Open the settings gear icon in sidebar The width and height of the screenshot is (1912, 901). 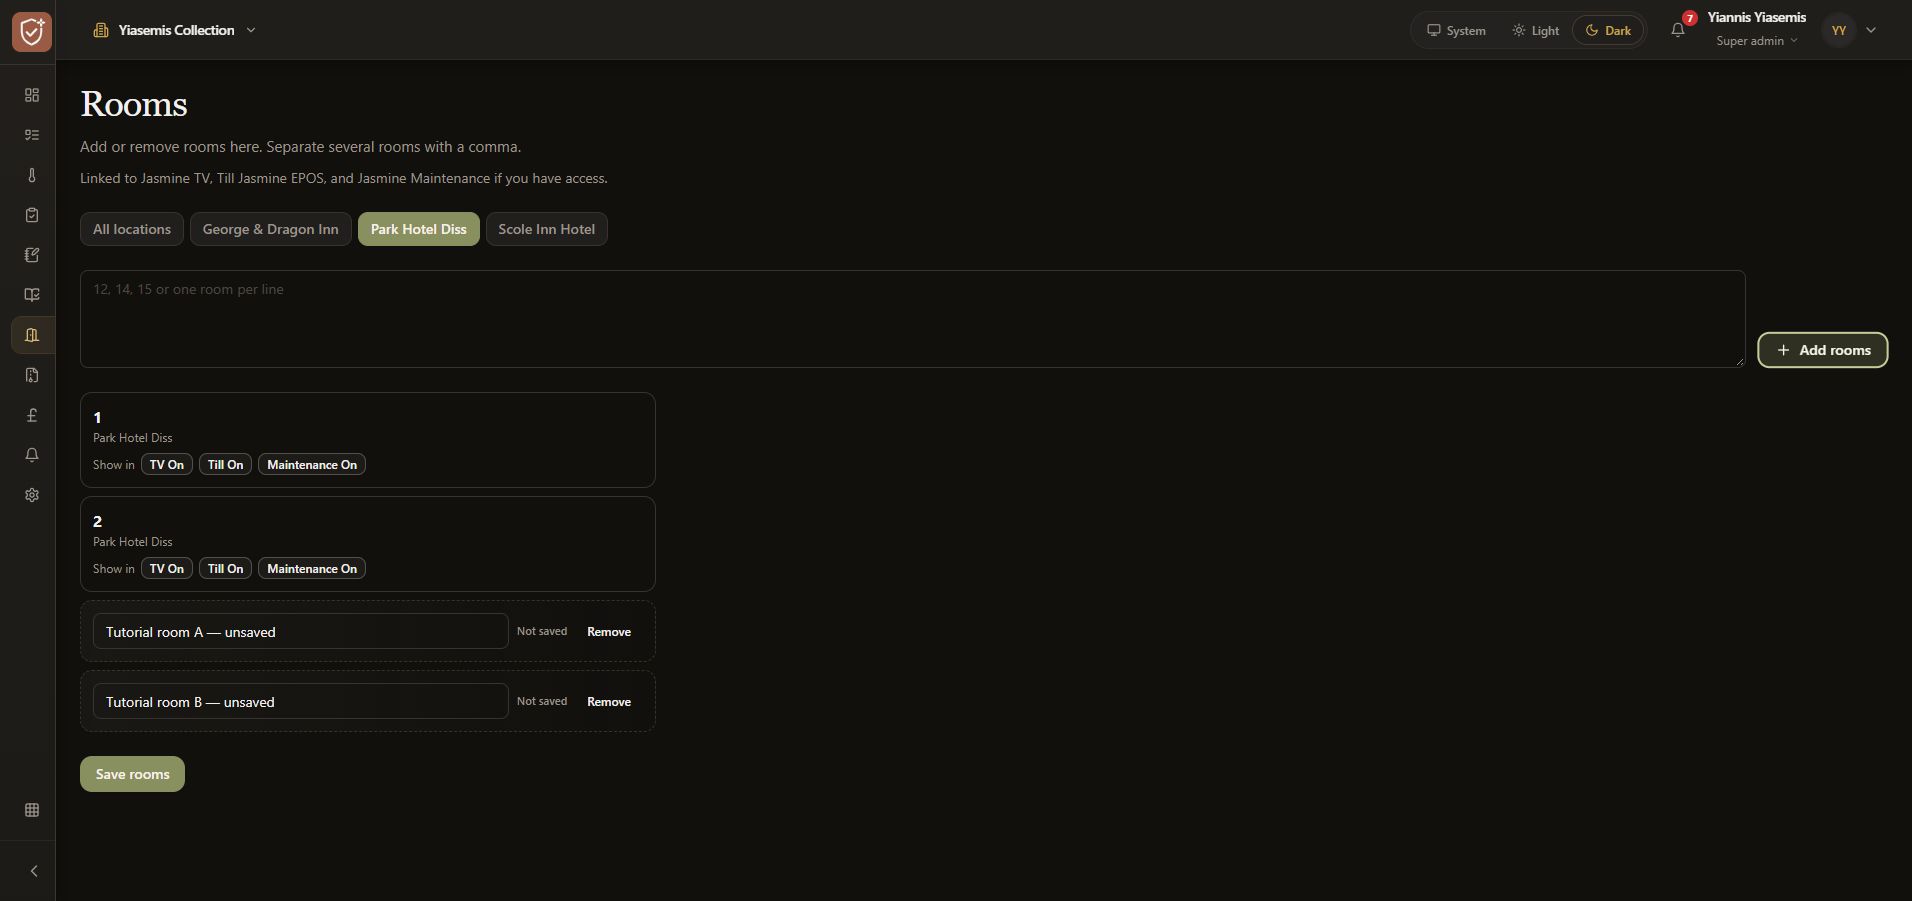[x=32, y=495]
